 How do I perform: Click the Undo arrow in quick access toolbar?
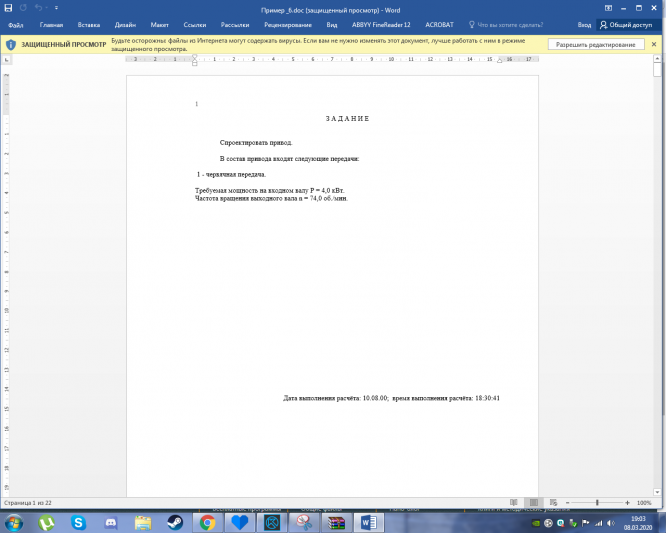38,8
